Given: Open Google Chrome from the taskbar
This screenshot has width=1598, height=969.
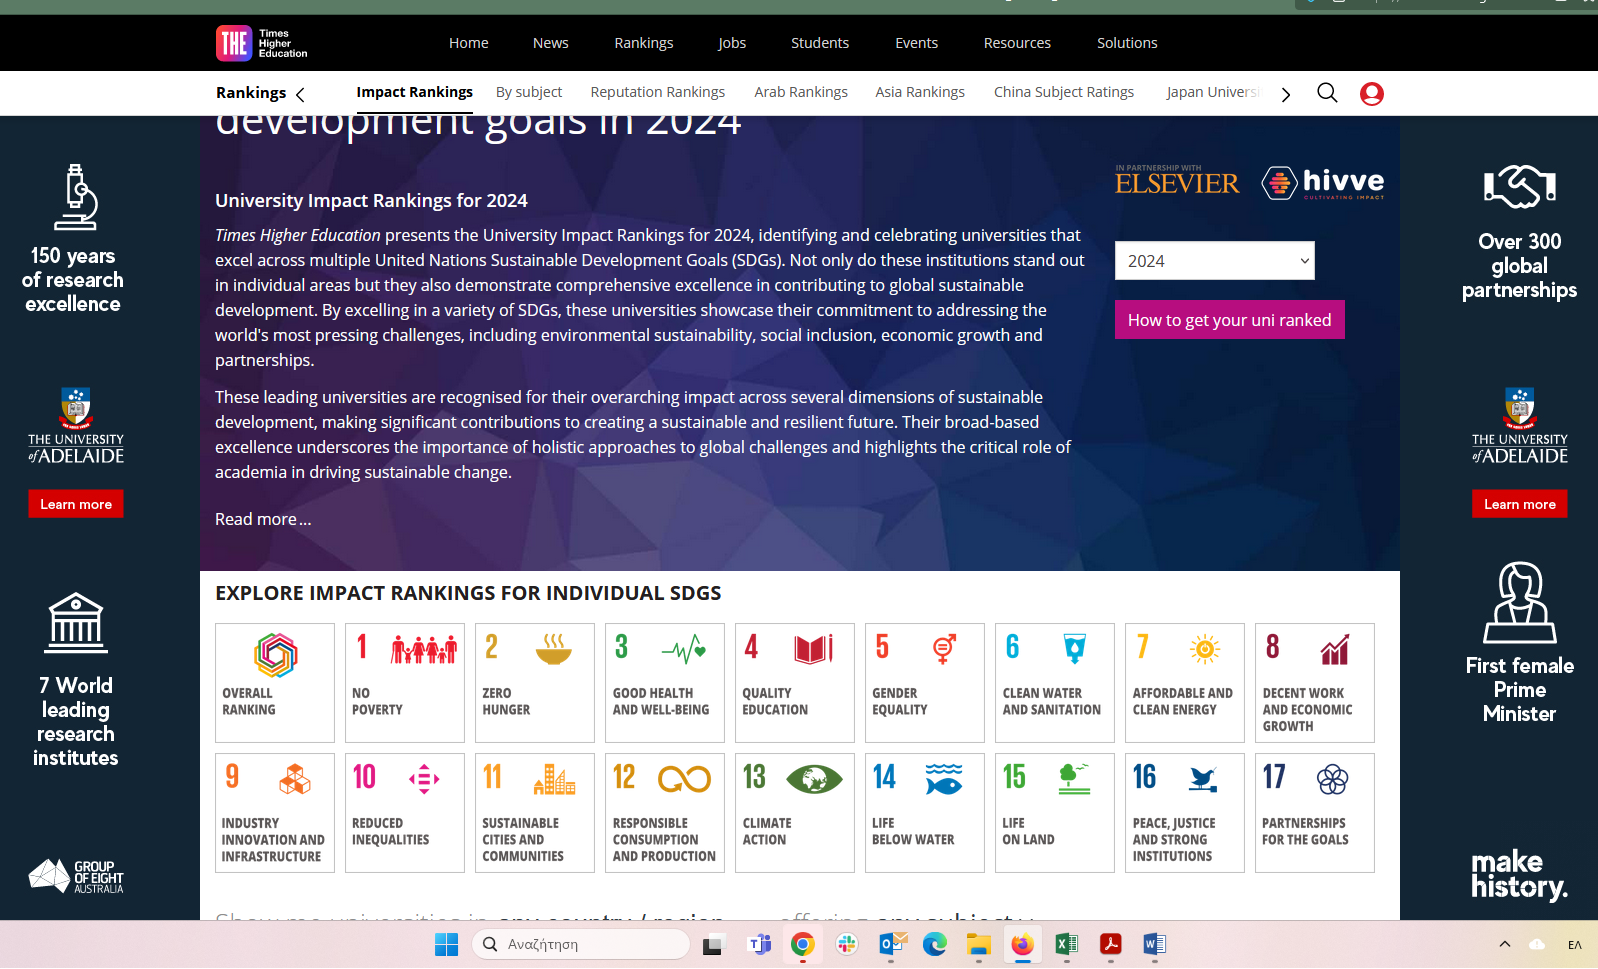Looking at the screenshot, I should pos(802,944).
